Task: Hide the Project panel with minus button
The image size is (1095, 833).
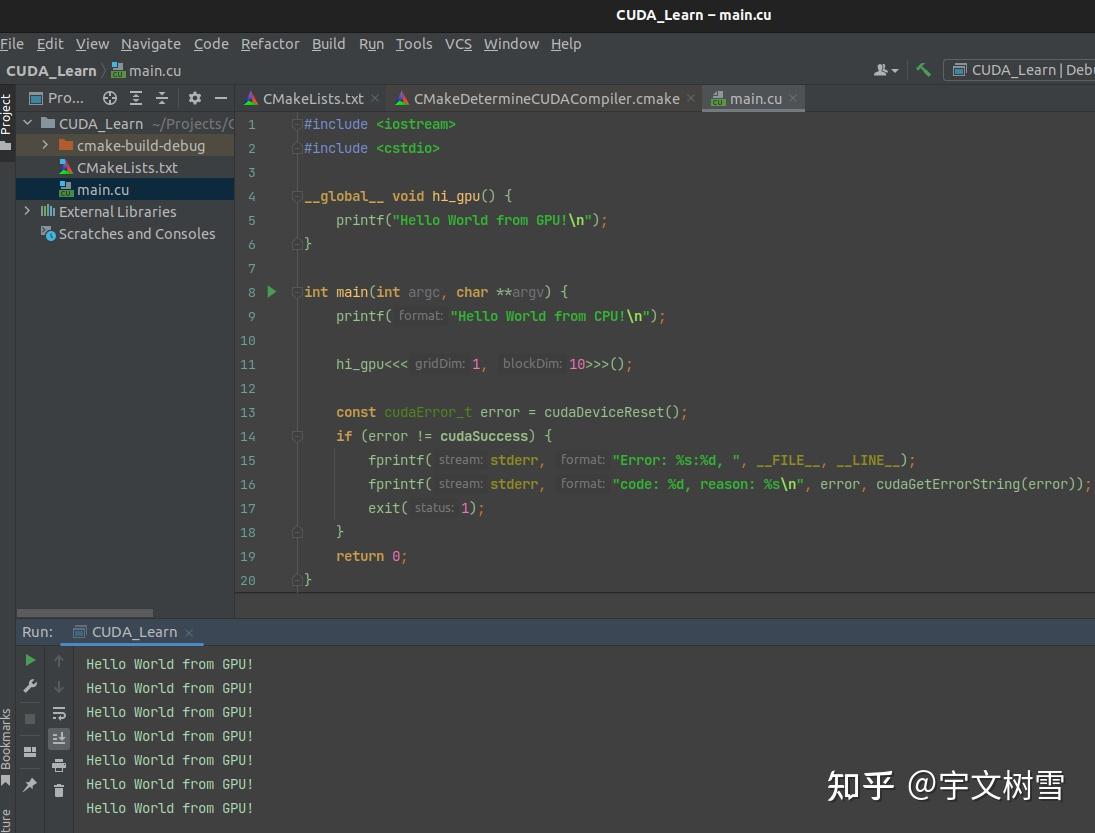Action: point(220,98)
